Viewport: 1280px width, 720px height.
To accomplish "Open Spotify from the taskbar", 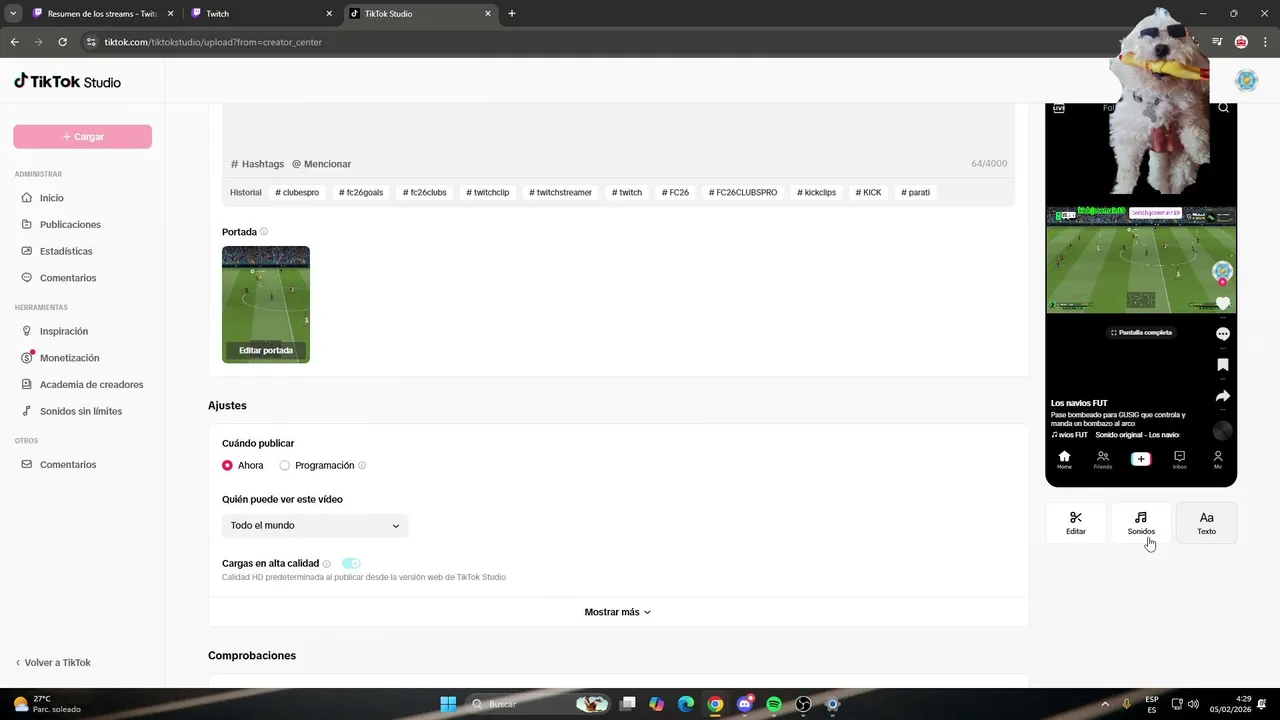I will (774, 704).
